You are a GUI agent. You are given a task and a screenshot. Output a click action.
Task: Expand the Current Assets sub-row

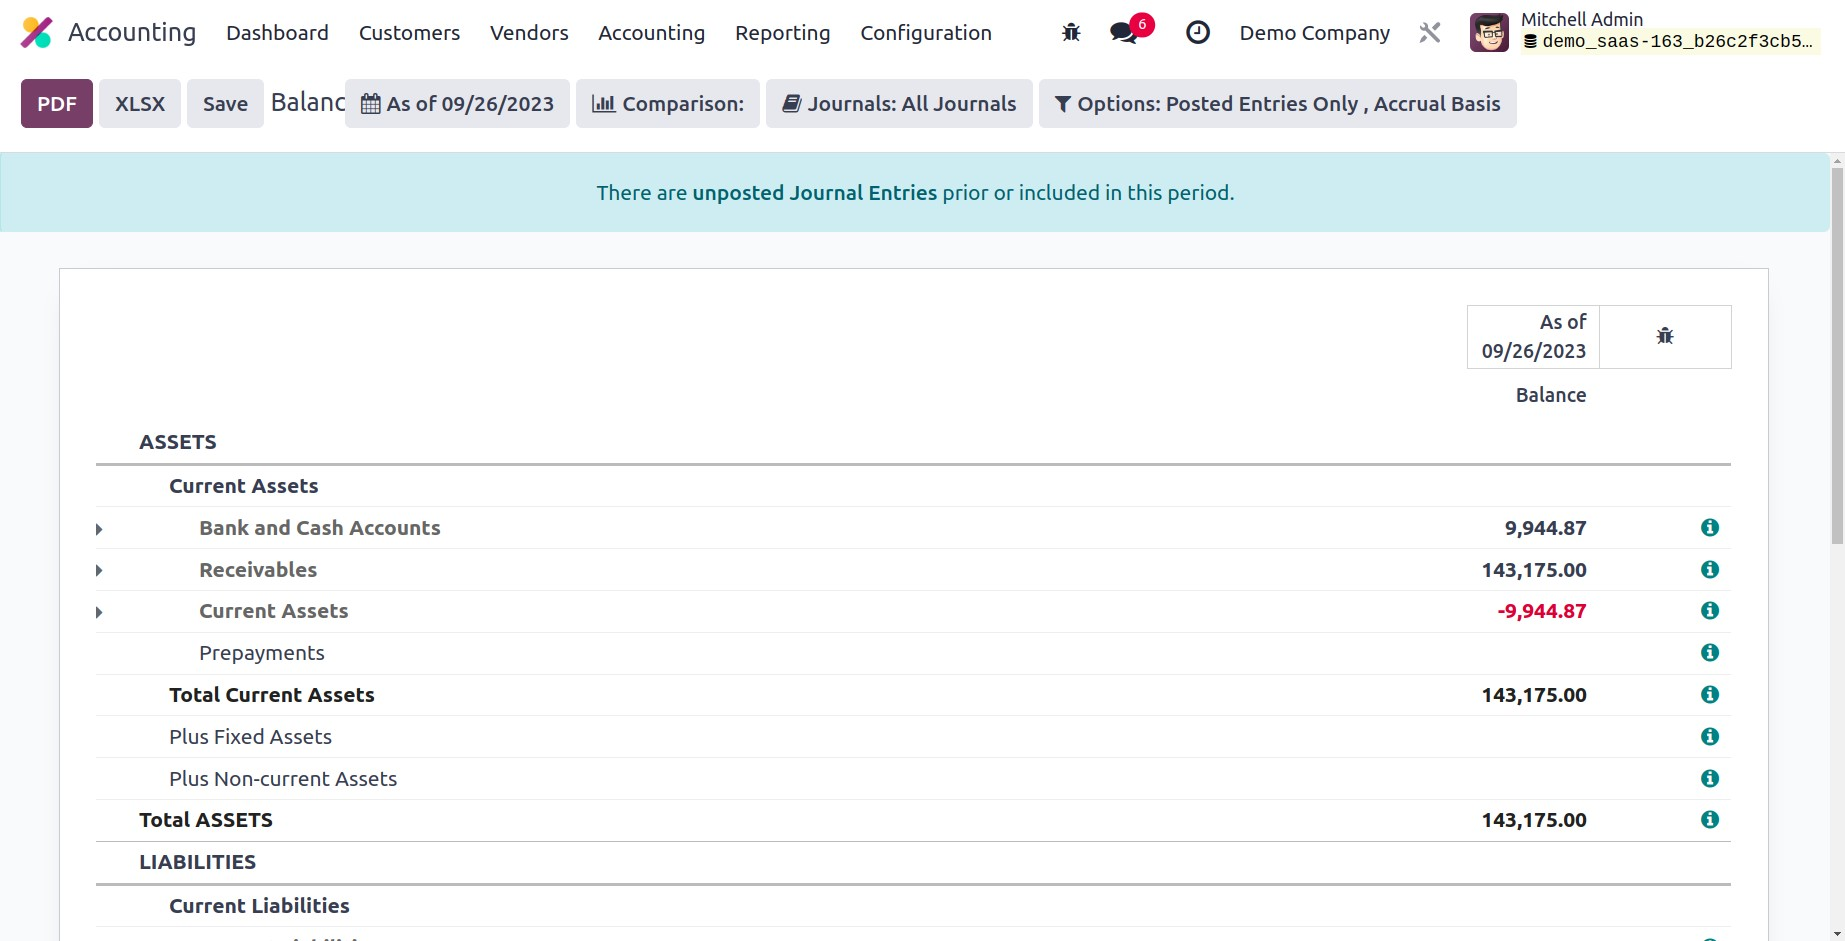click(99, 612)
